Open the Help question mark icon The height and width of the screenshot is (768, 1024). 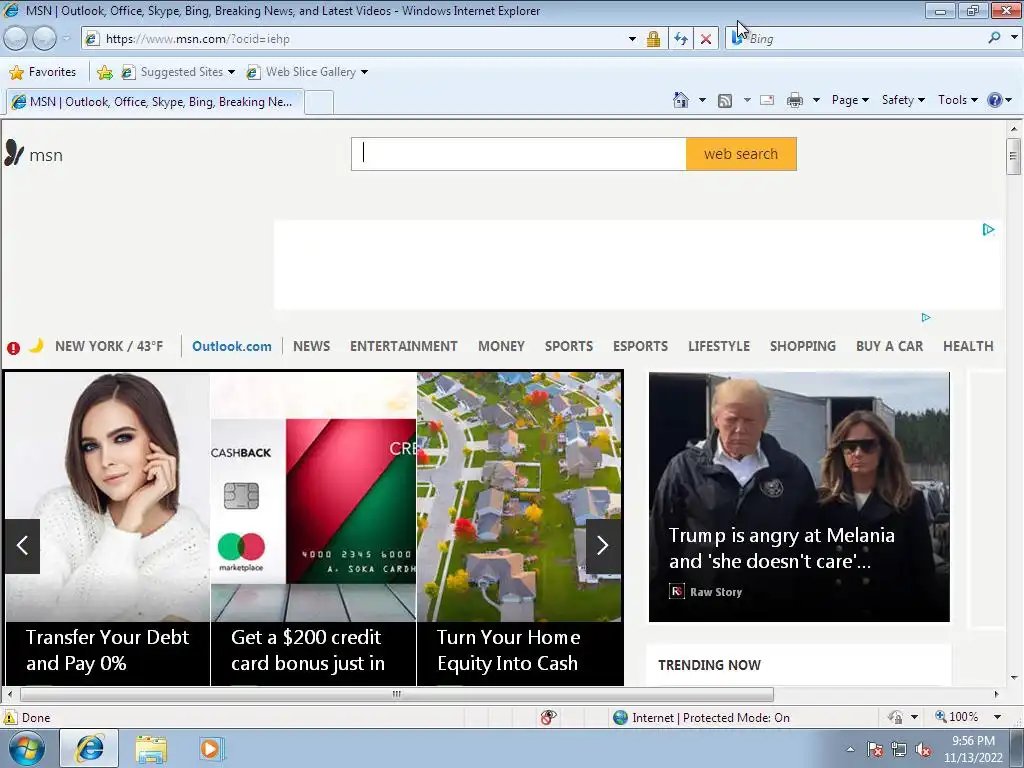tap(994, 100)
